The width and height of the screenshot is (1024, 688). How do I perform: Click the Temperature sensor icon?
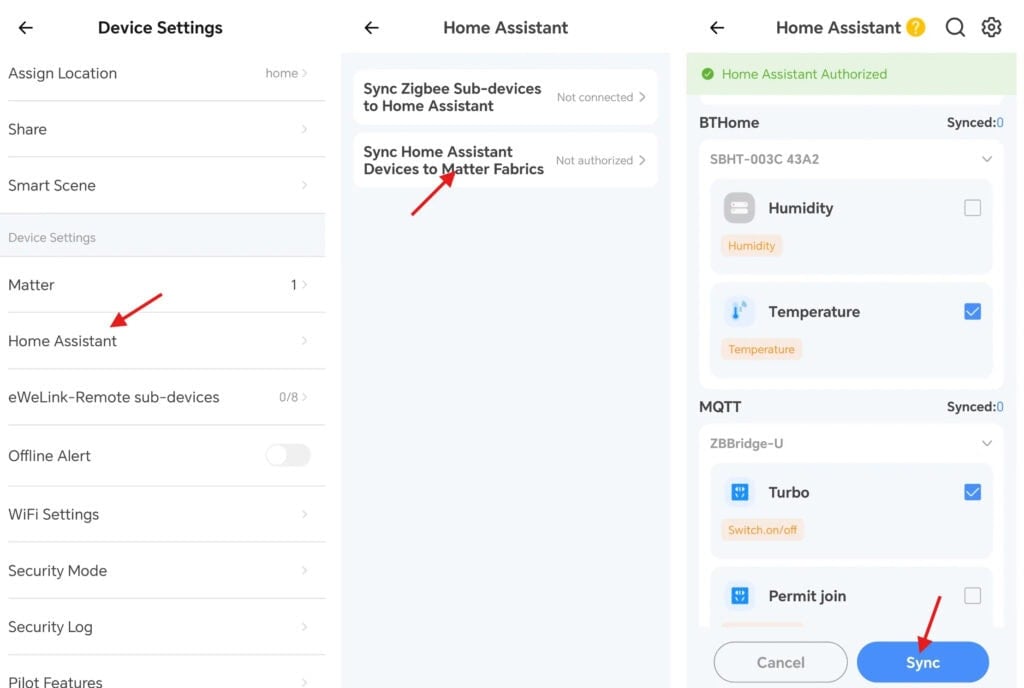737,311
